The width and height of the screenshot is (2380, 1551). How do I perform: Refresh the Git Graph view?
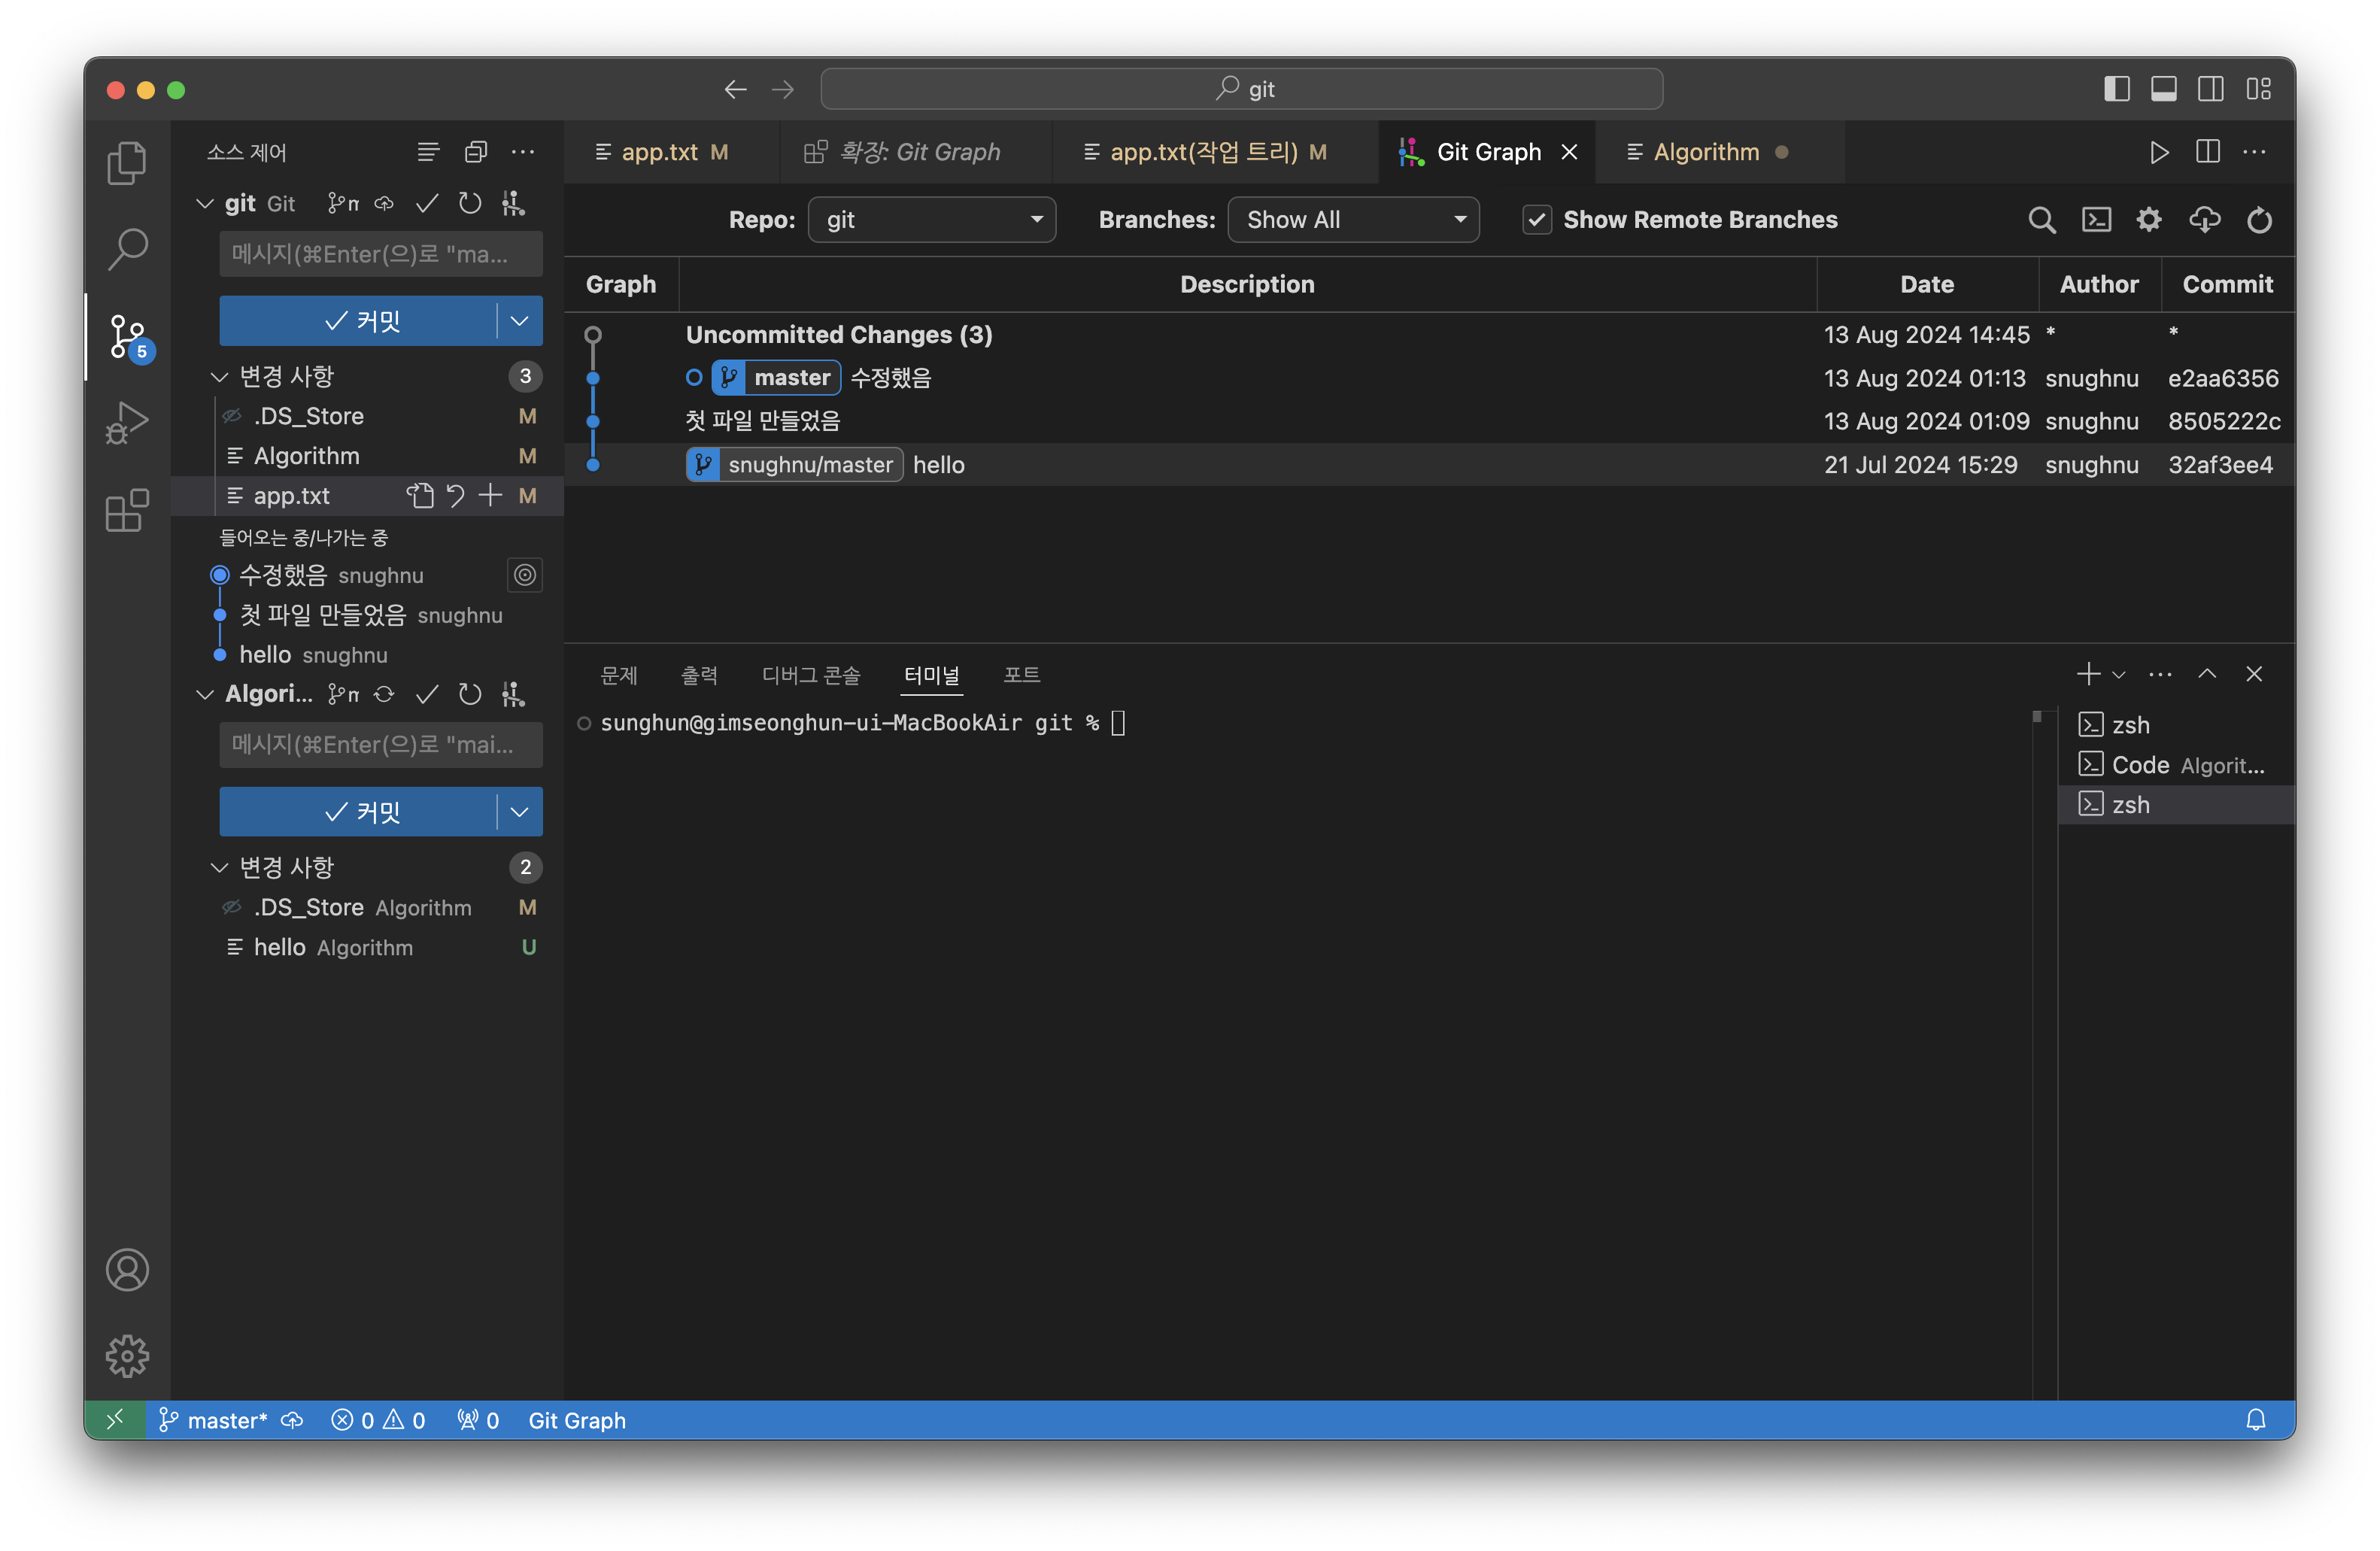(x=2259, y=220)
